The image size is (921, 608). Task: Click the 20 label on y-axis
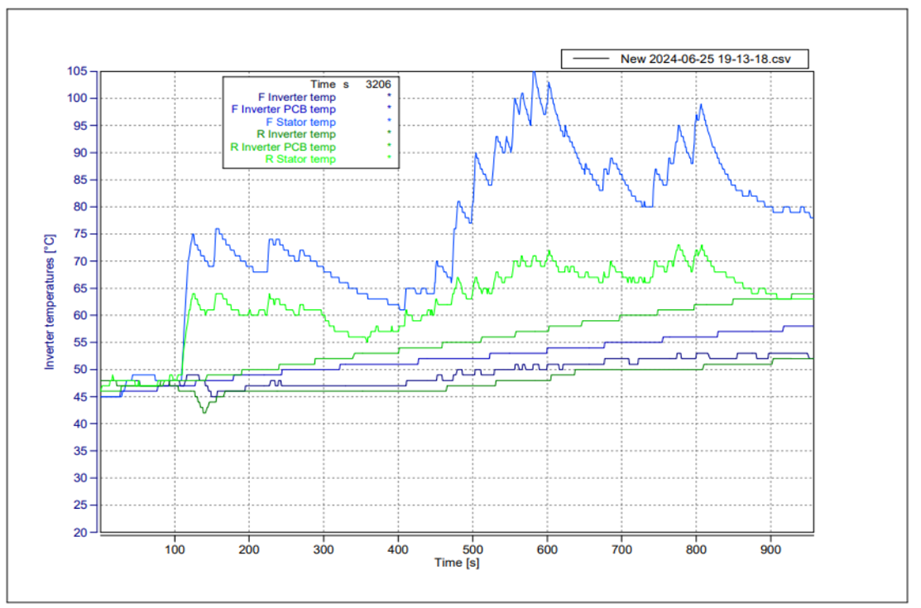(x=80, y=532)
